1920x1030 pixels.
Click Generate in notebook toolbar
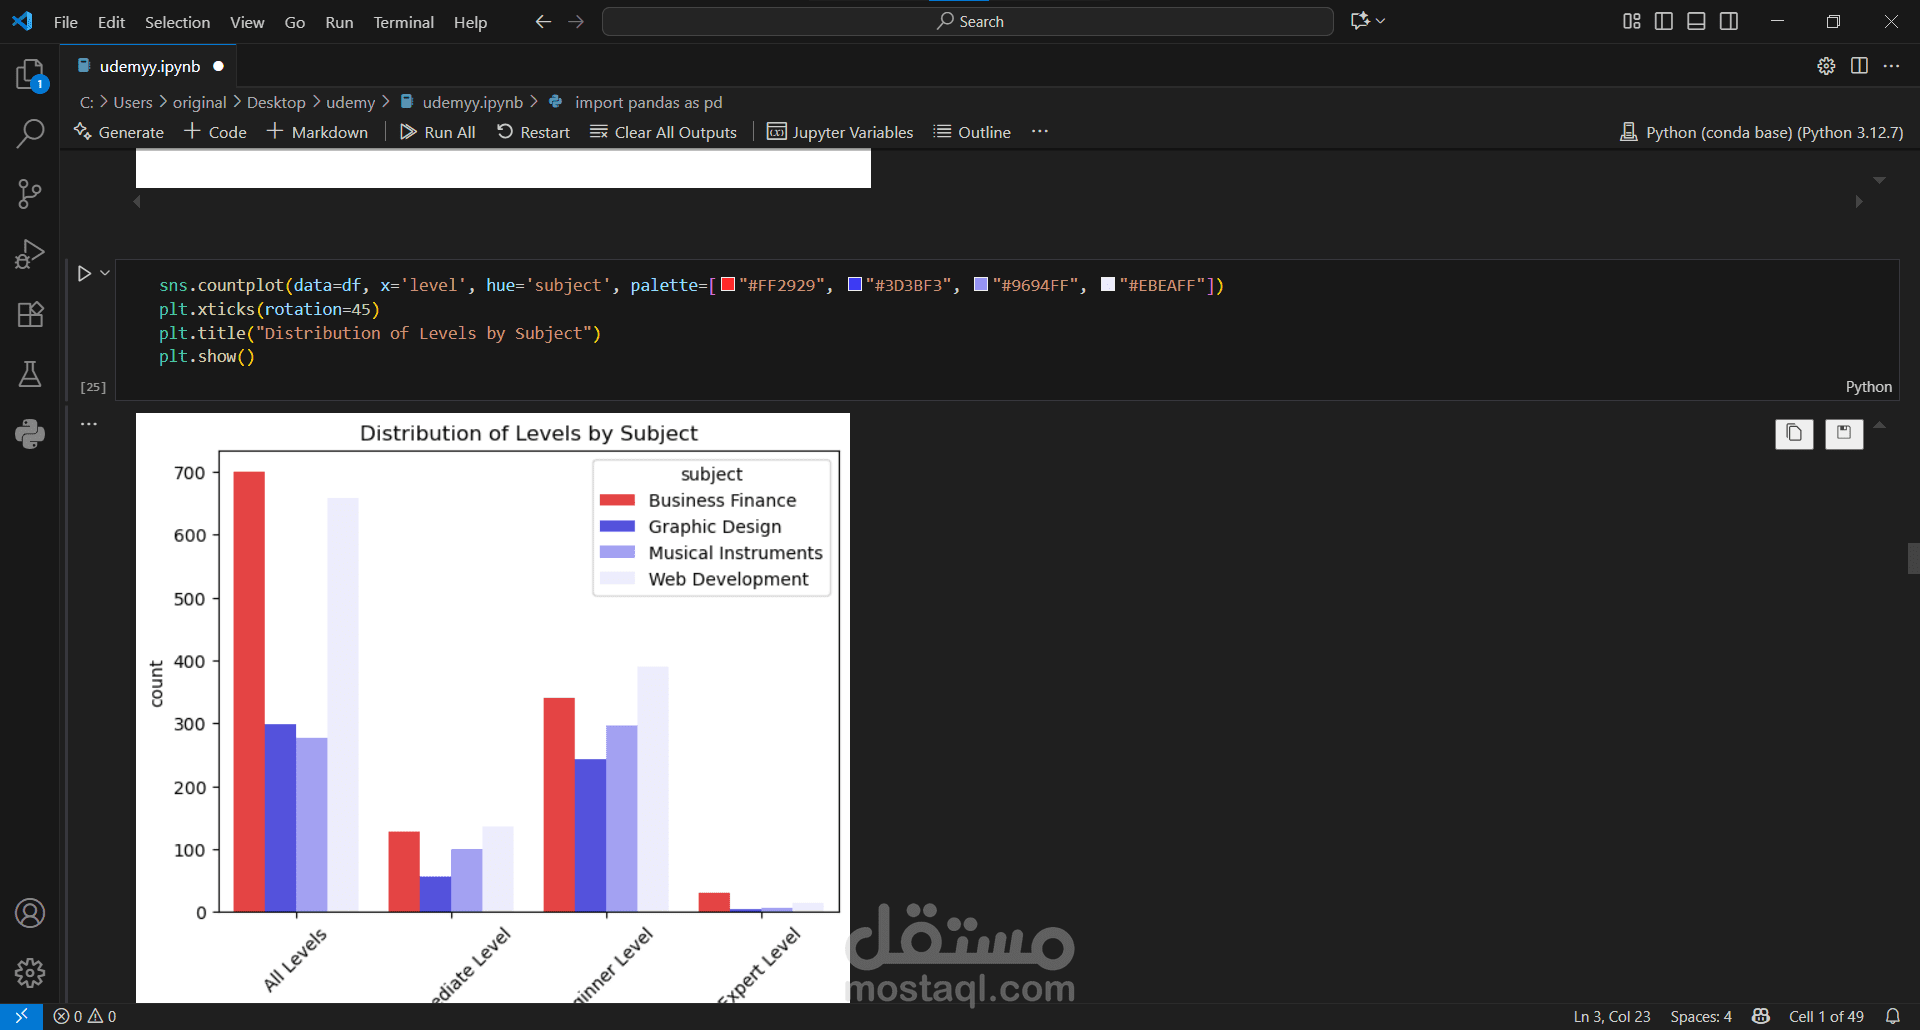(119, 132)
